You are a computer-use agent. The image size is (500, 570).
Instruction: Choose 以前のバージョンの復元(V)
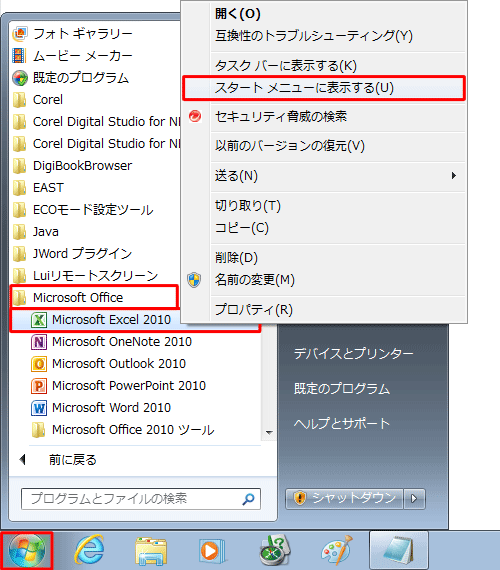[290, 146]
